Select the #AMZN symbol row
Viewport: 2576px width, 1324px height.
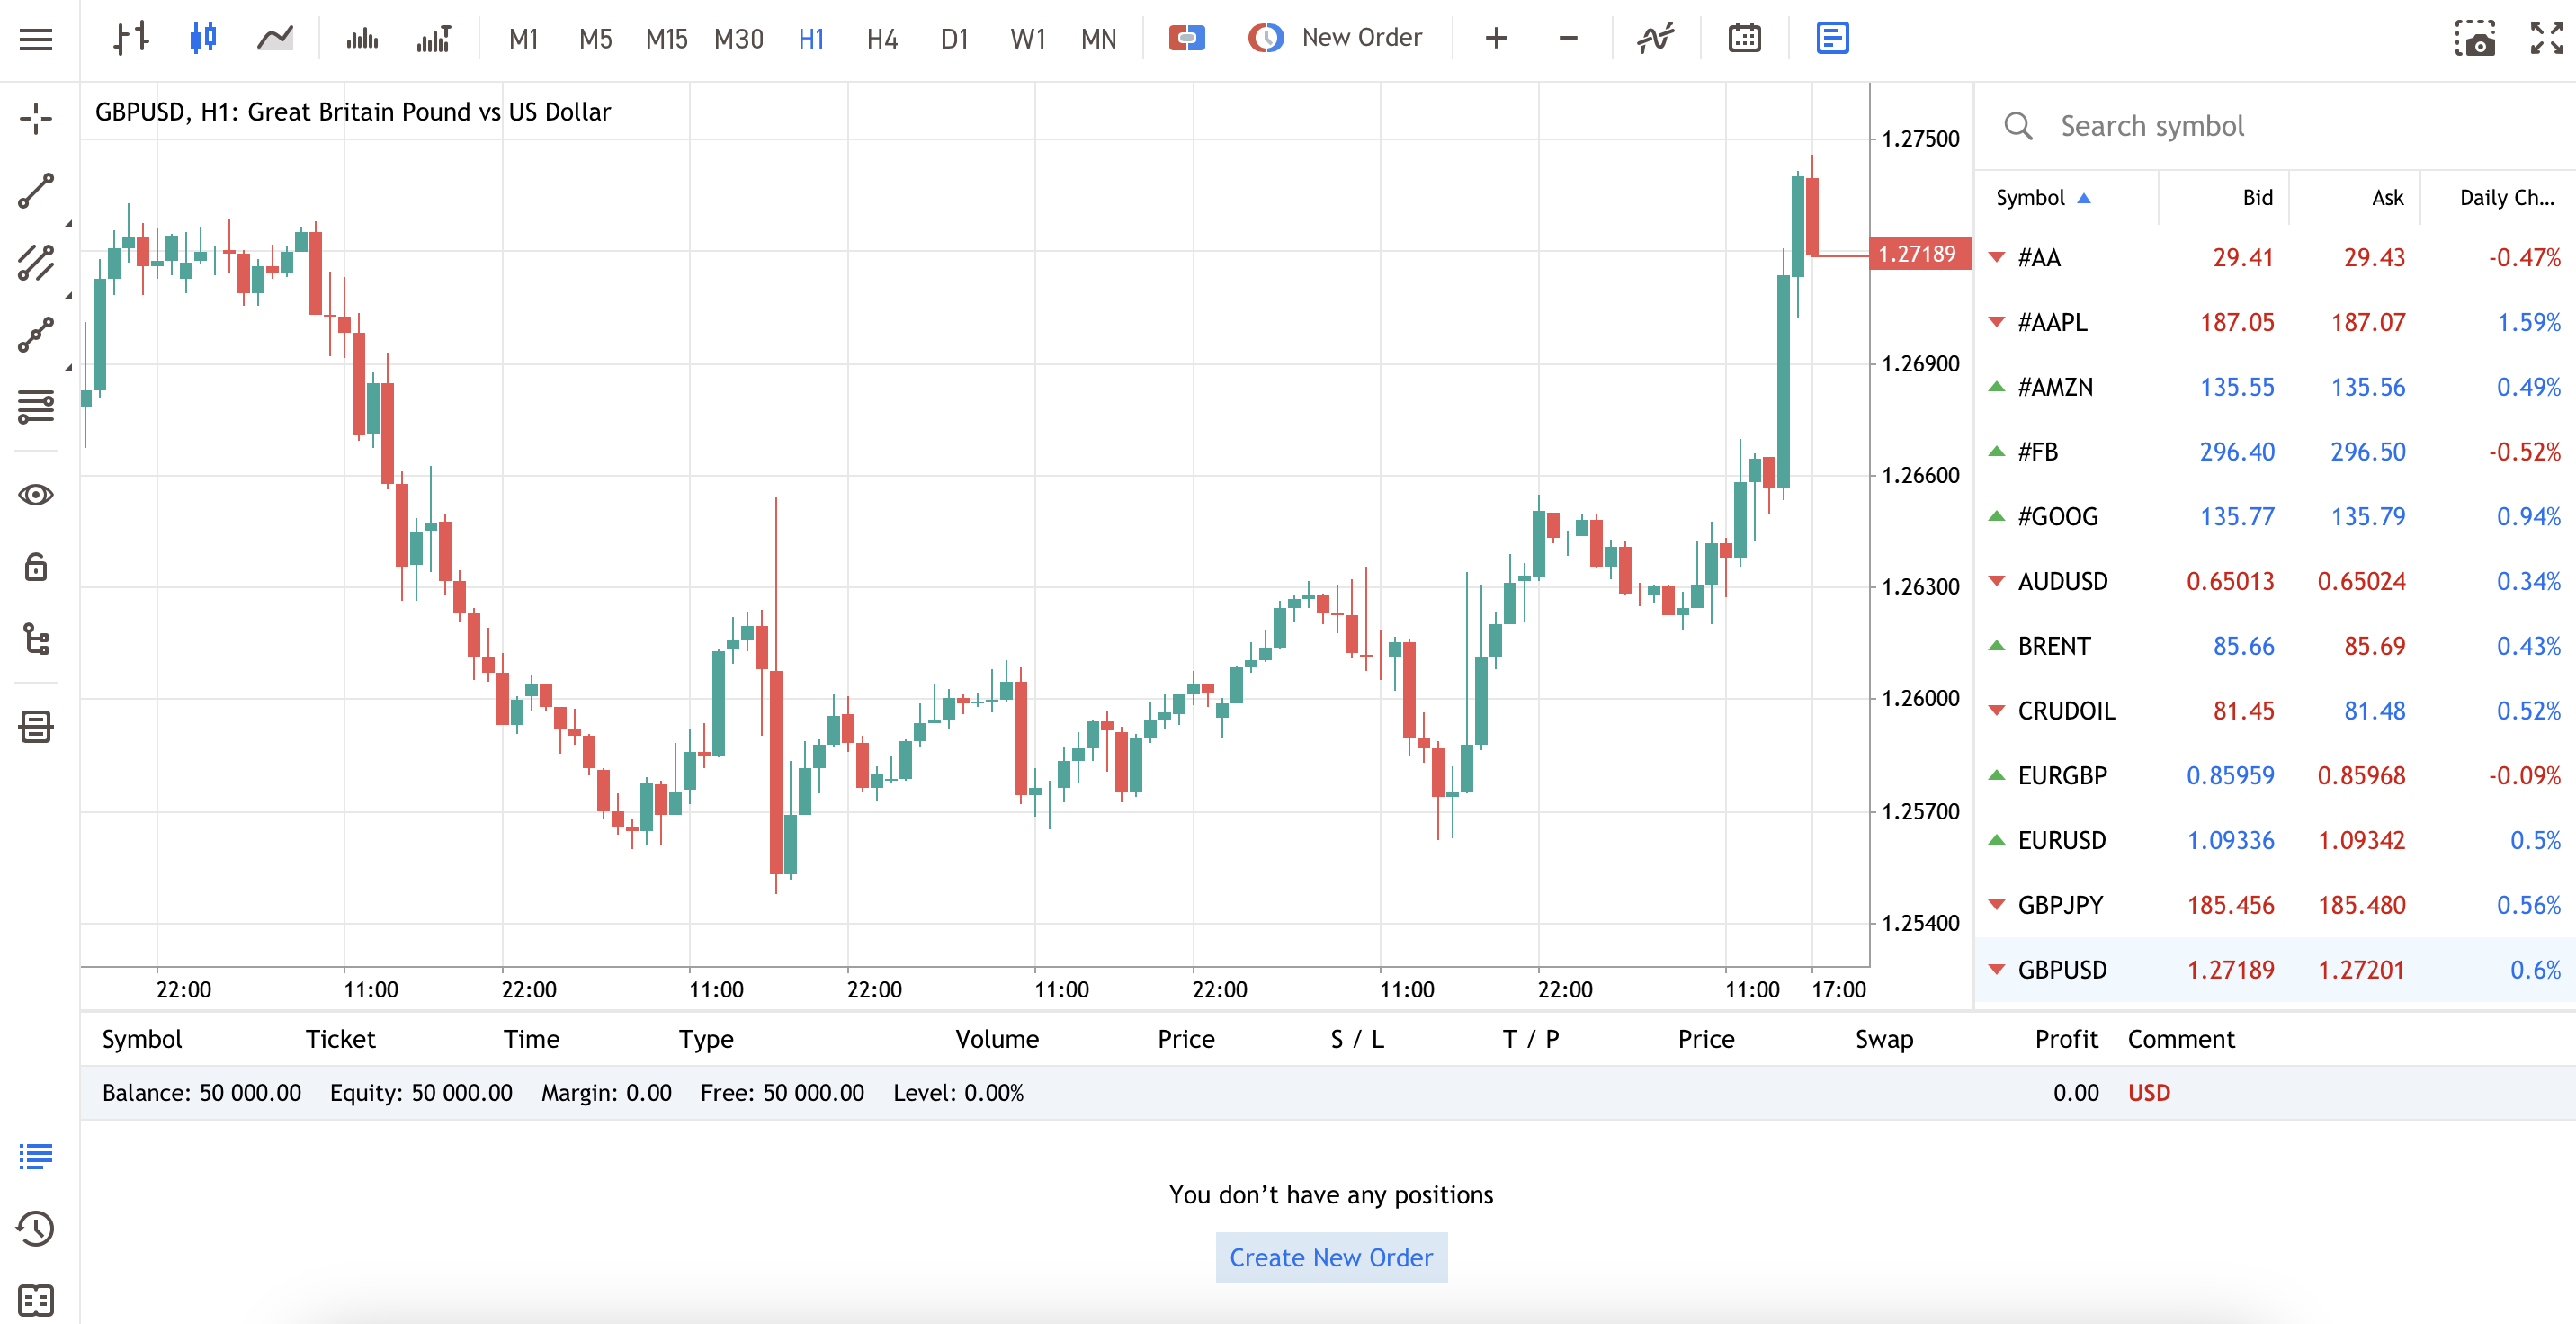pos(2275,387)
